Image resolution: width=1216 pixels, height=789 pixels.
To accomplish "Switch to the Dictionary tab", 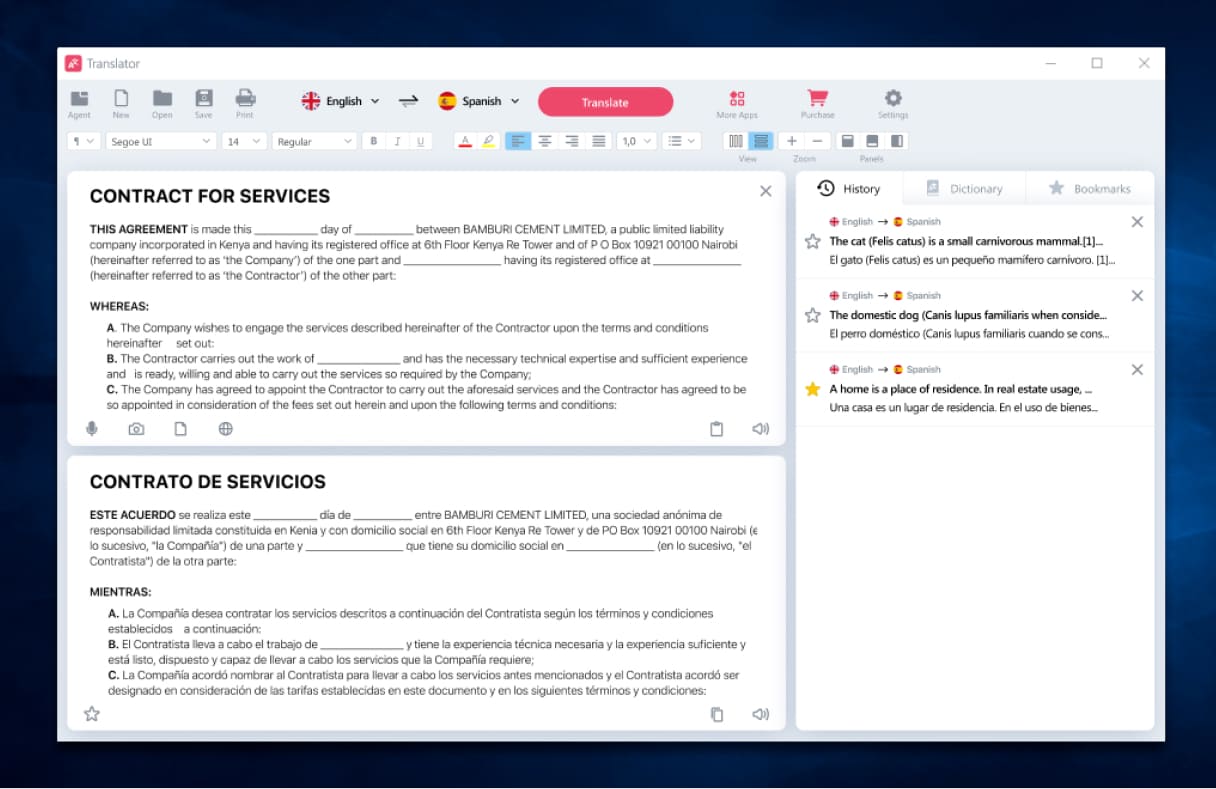I will (x=964, y=188).
